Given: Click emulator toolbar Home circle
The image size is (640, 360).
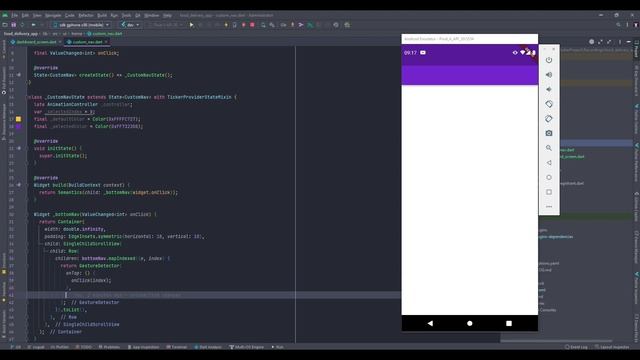Looking at the screenshot, I should [x=549, y=178].
